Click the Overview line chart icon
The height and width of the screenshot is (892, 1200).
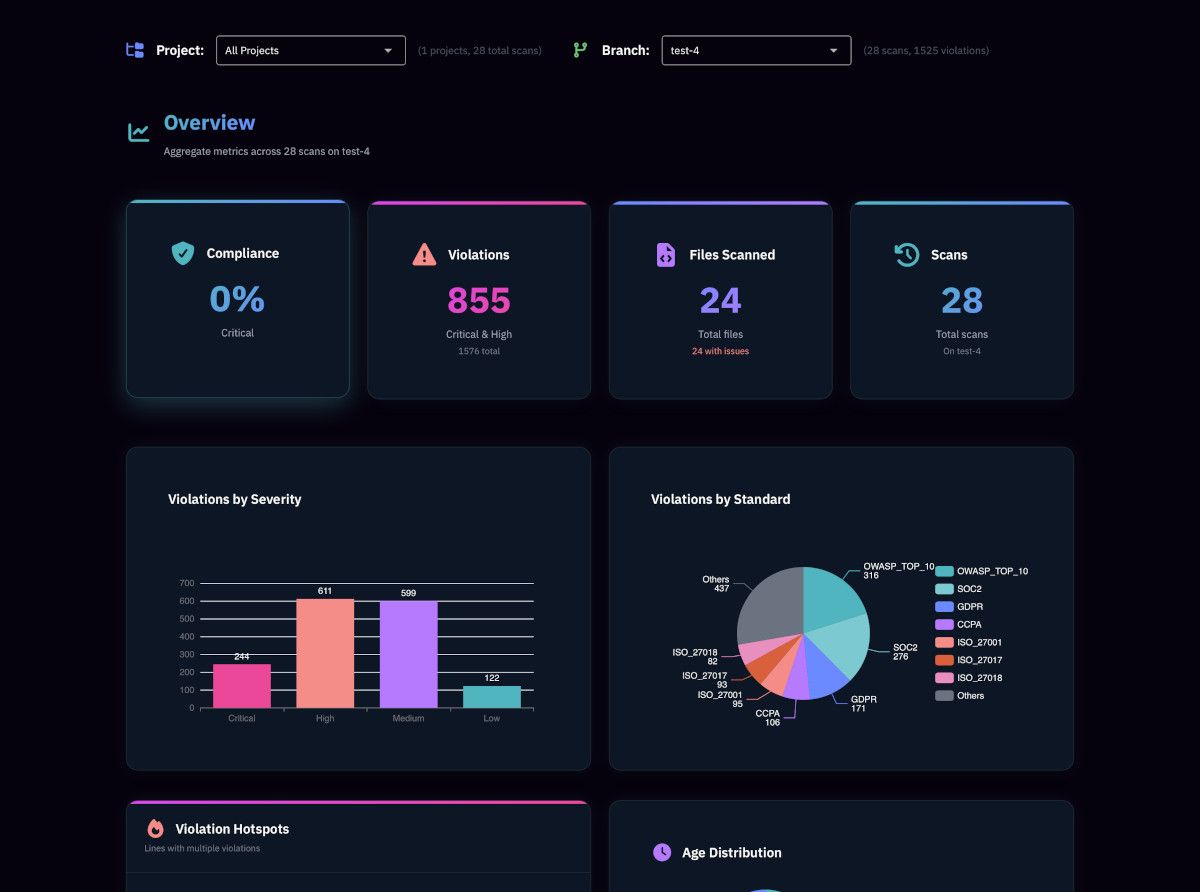[x=139, y=132]
